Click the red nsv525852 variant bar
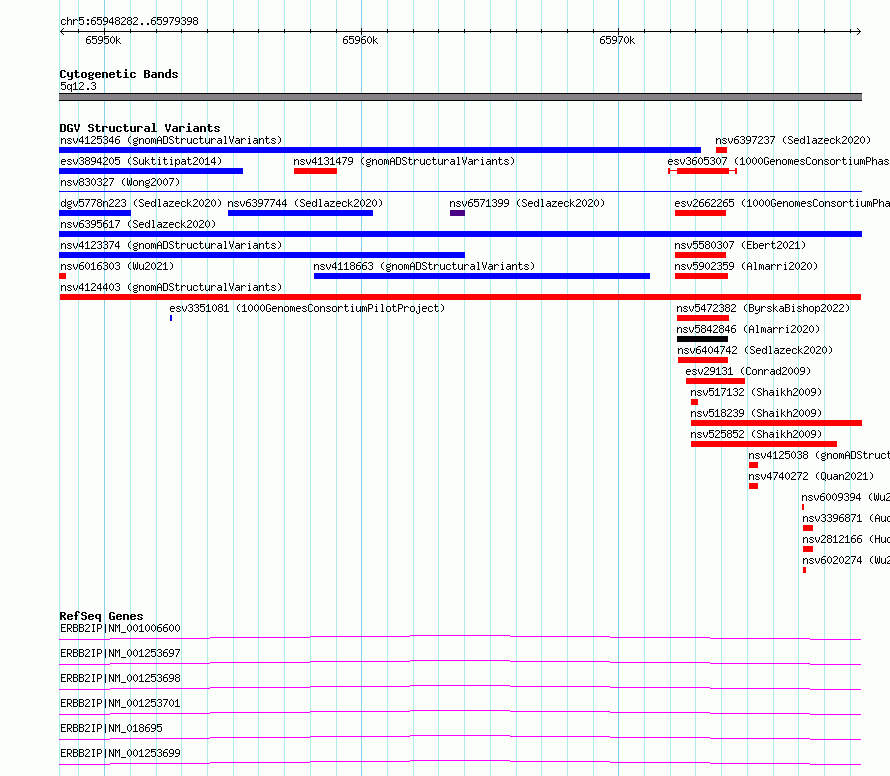 click(x=764, y=444)
